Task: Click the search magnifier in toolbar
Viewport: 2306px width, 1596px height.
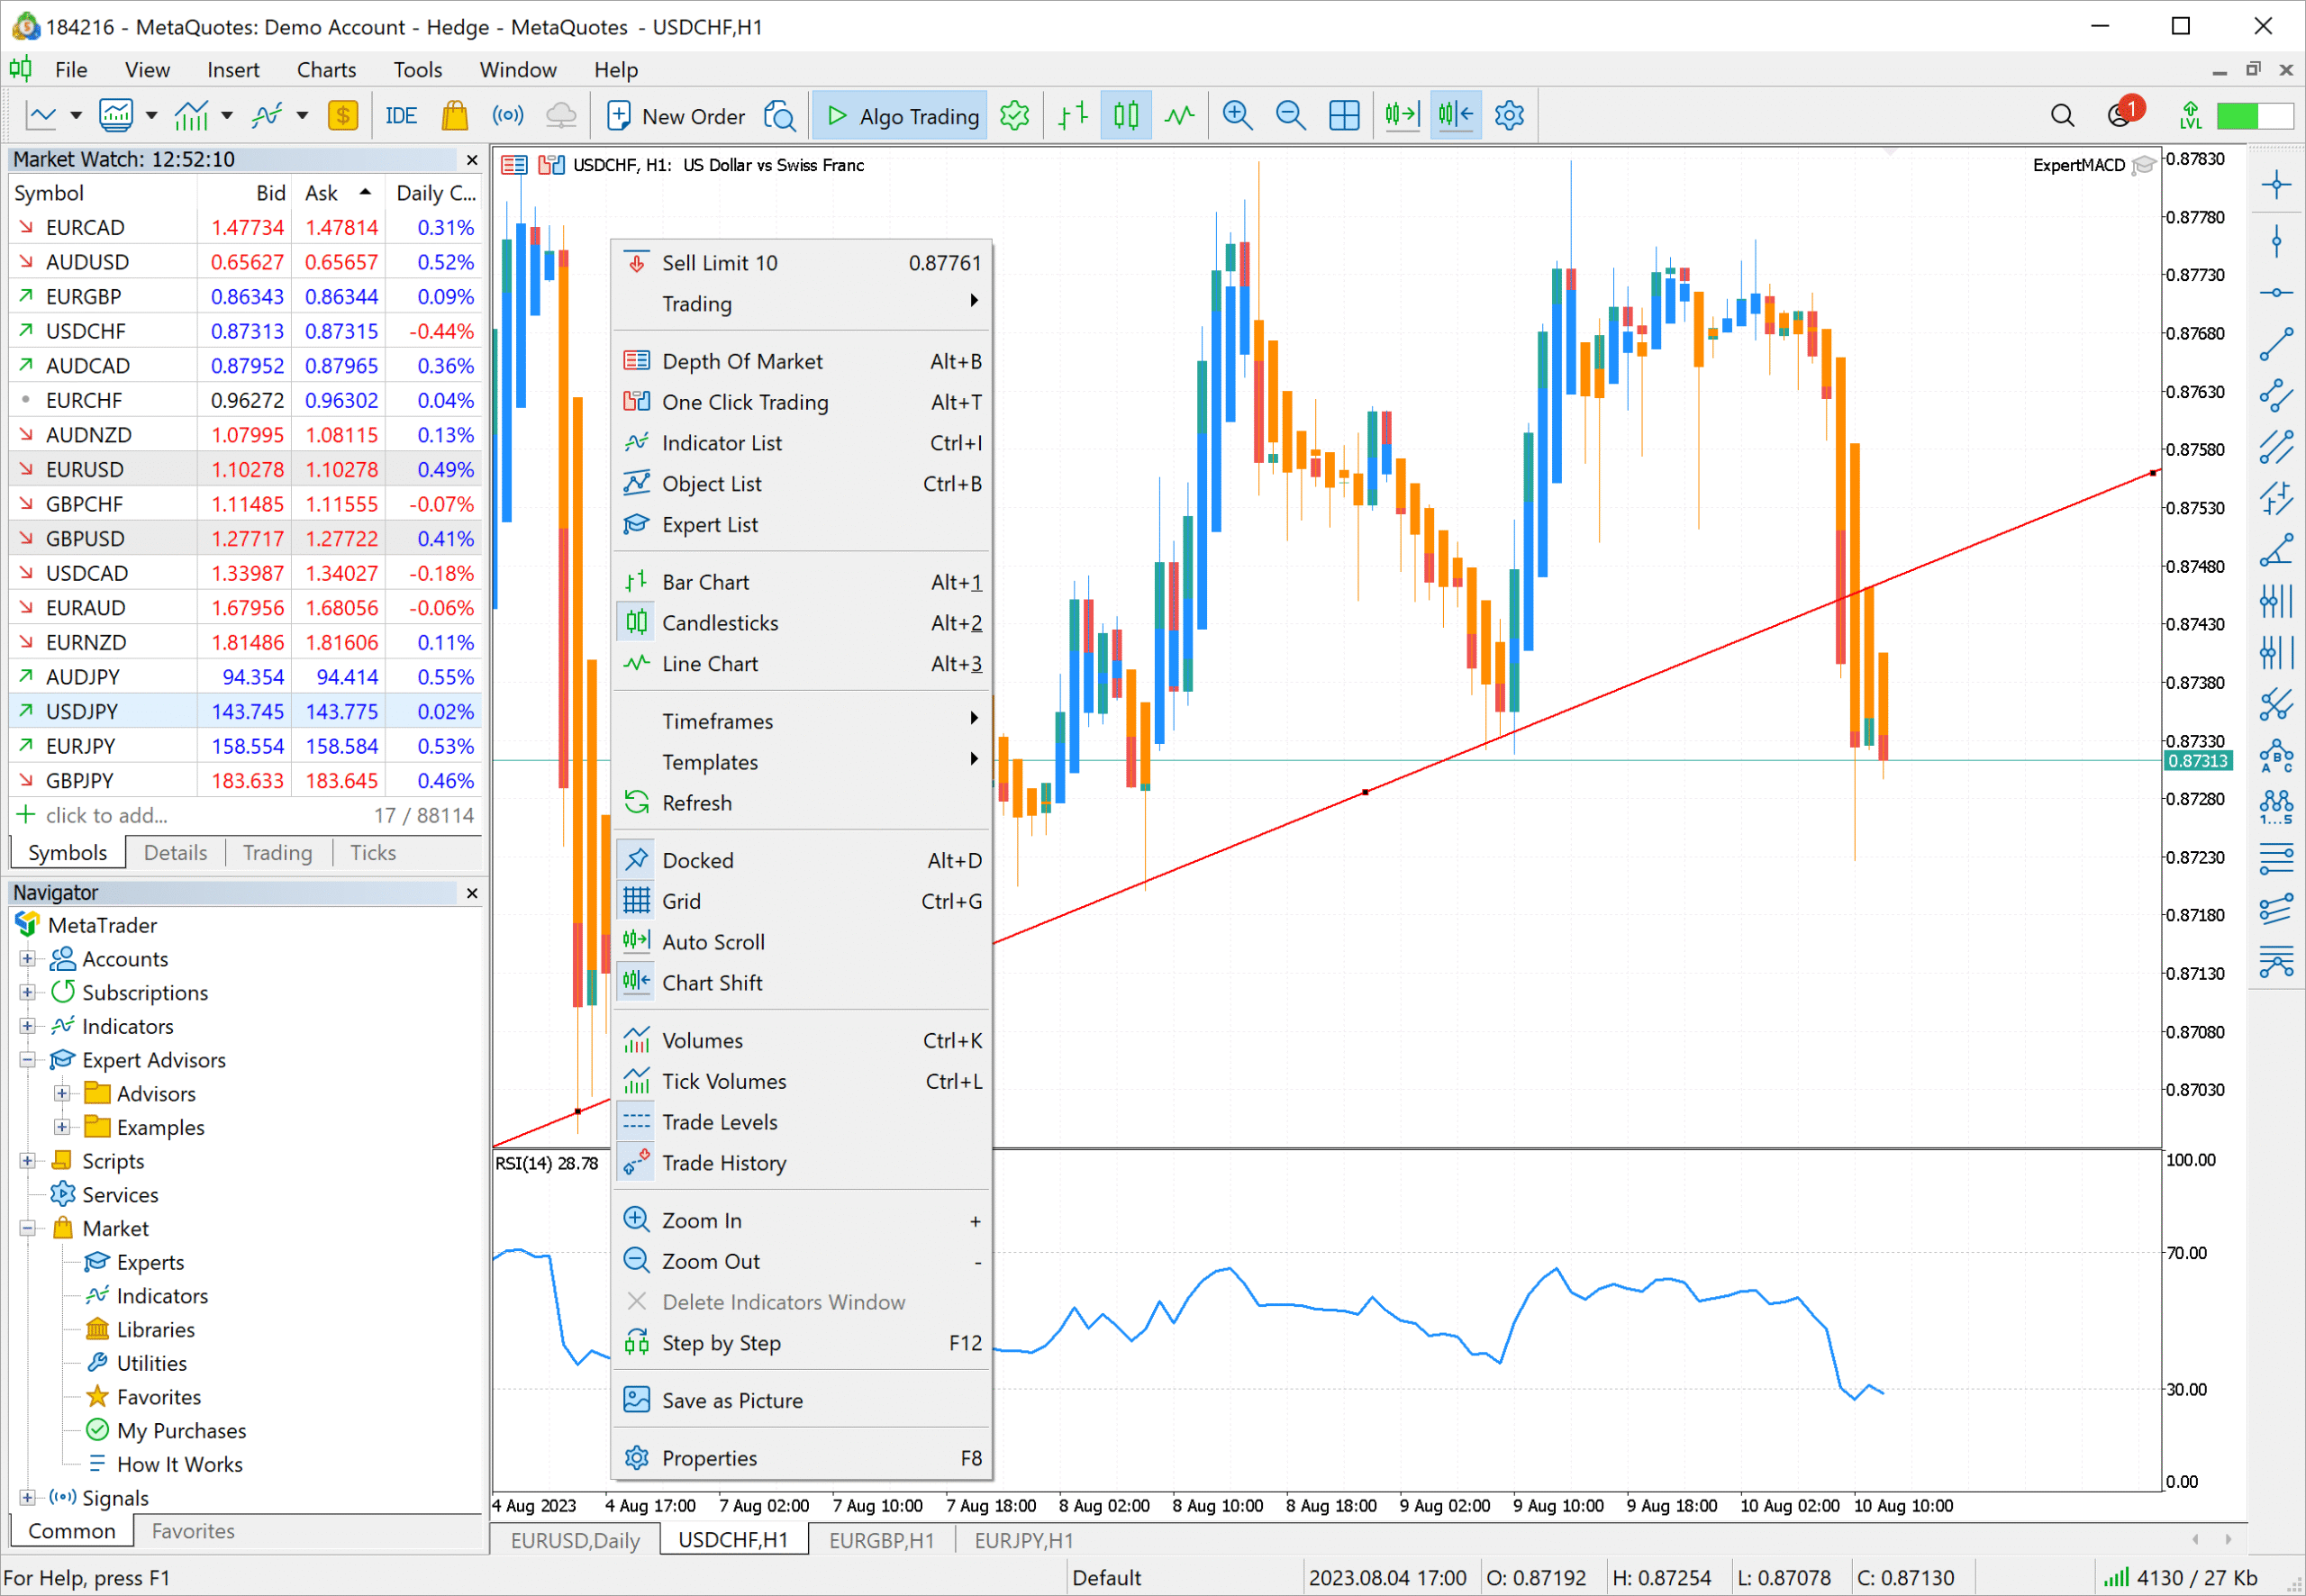Action: (x=2062, y=116)
